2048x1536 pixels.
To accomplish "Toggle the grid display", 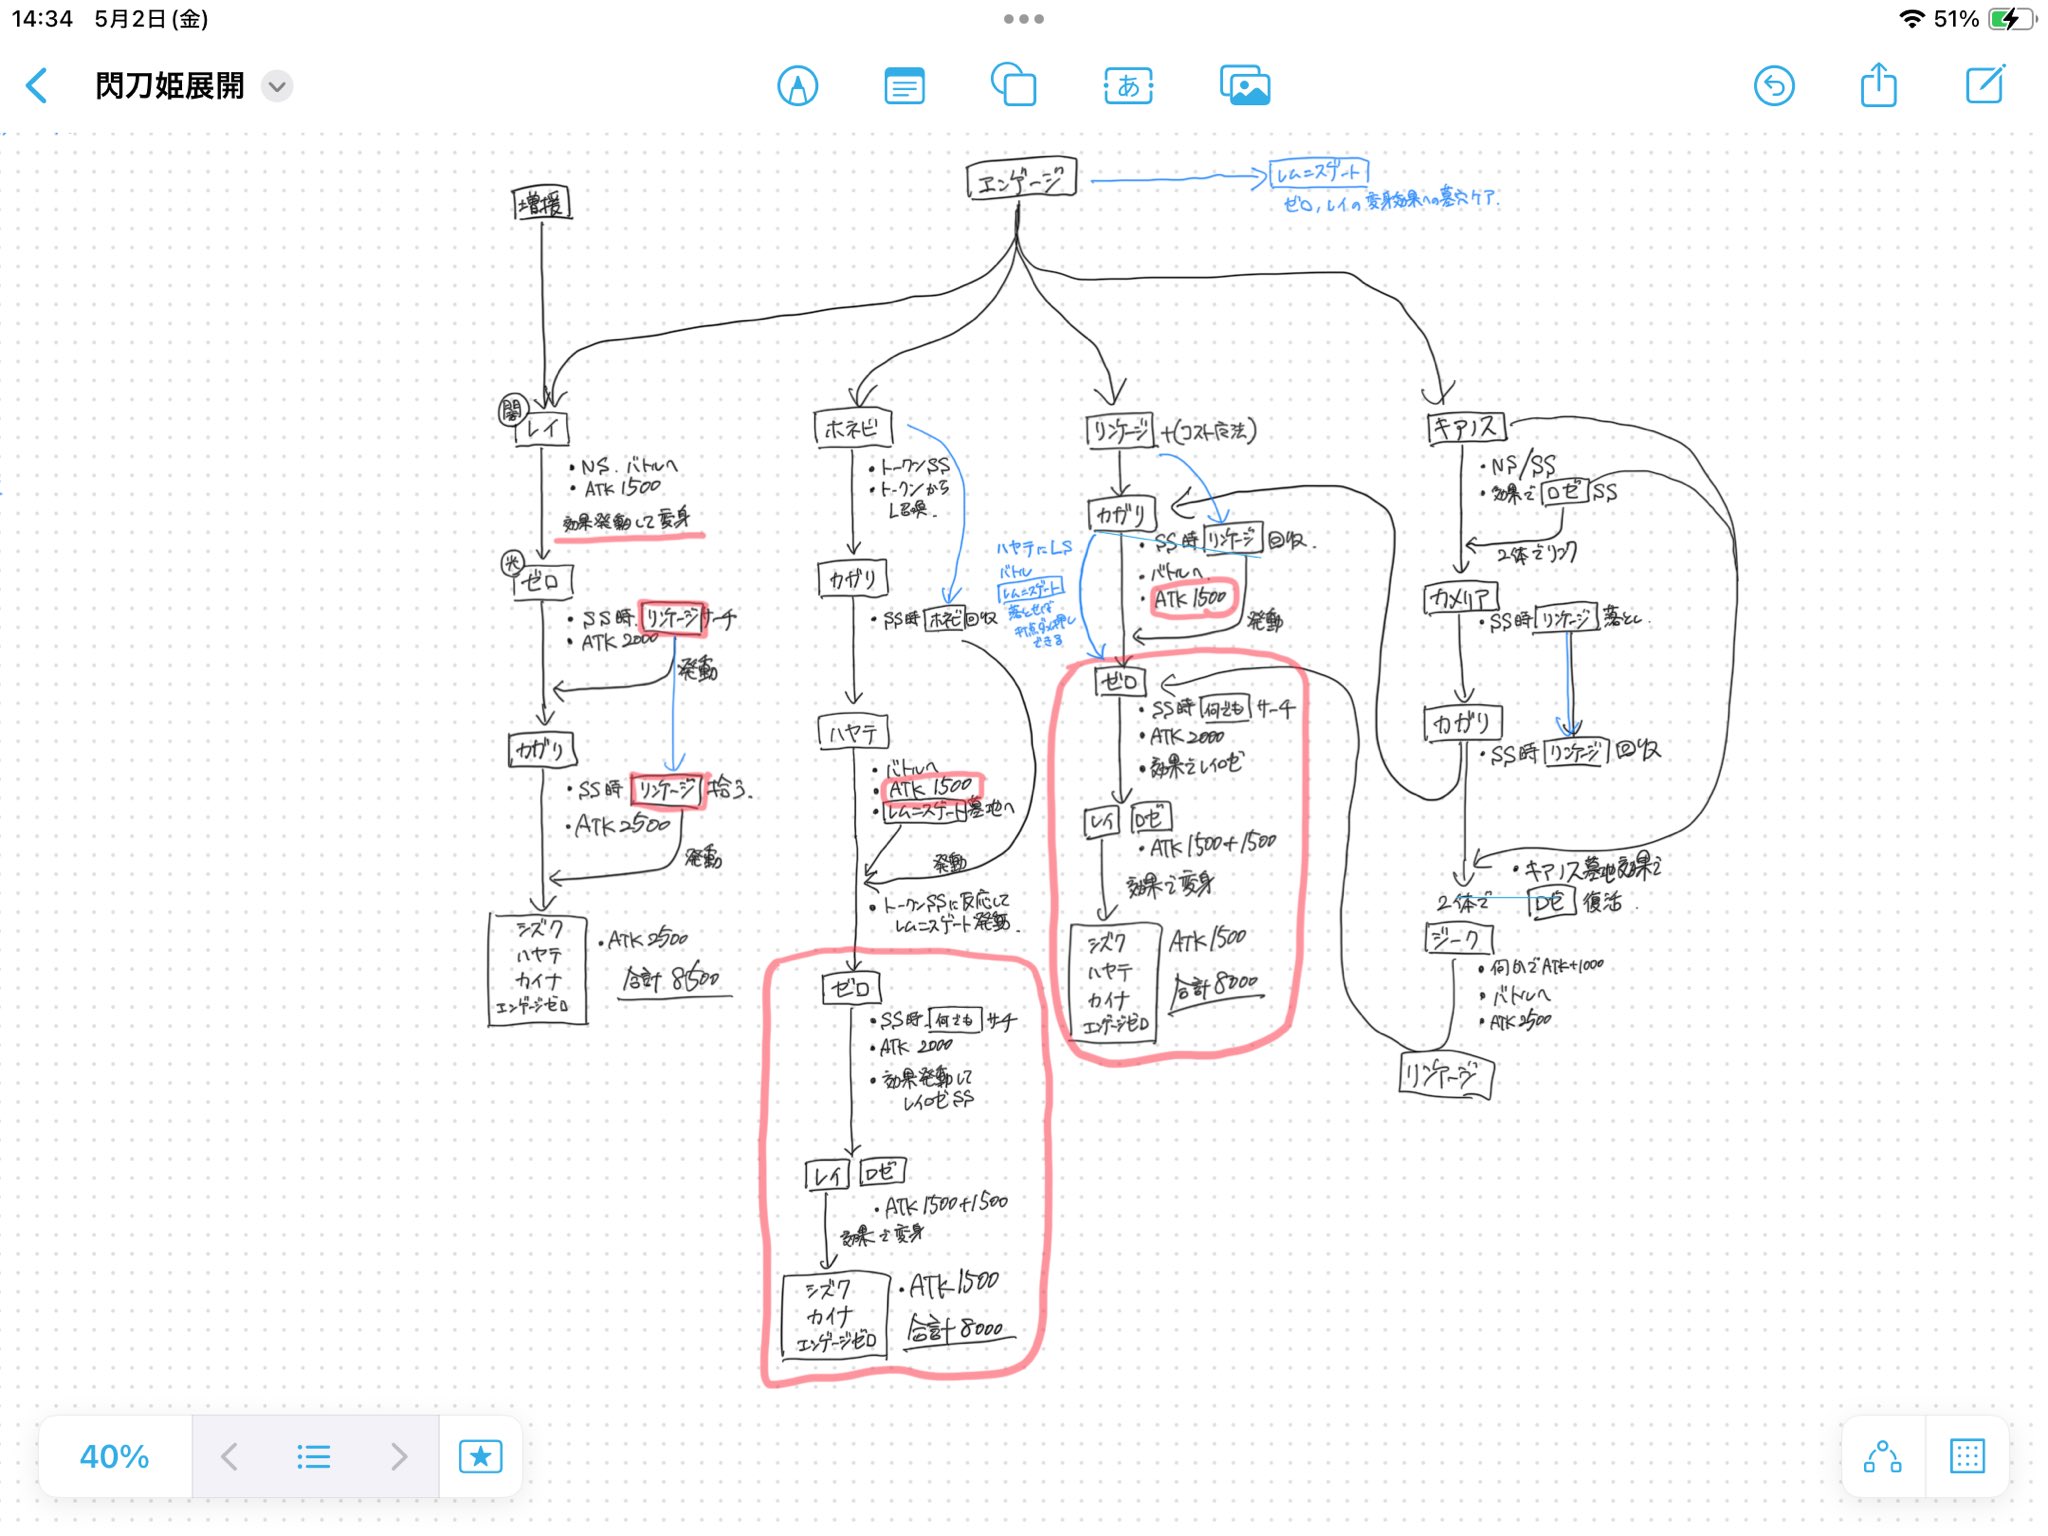I will tap(1966, 1456).
